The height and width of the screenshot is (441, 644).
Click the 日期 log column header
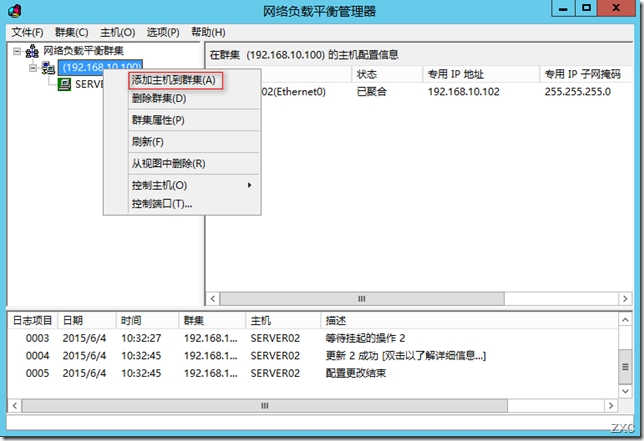point(87,321)
